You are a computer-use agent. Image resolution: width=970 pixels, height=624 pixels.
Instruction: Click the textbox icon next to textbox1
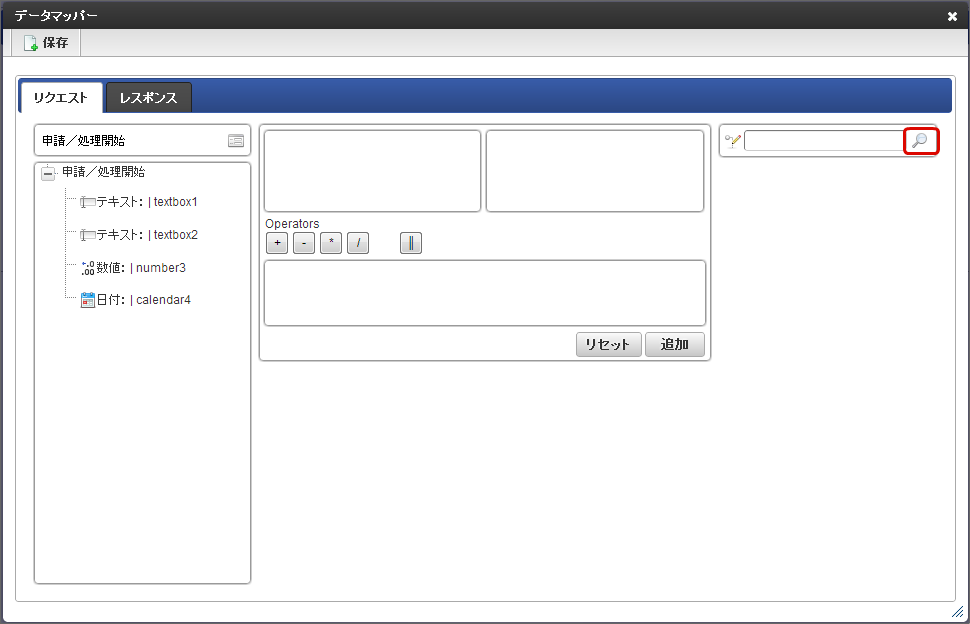point(87,202)
